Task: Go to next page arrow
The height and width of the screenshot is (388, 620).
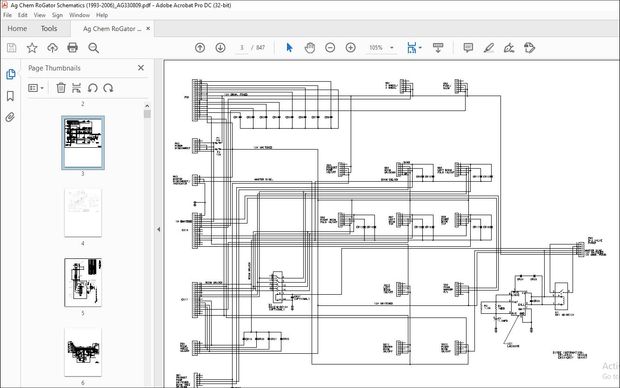Action: tap(220, 48)
